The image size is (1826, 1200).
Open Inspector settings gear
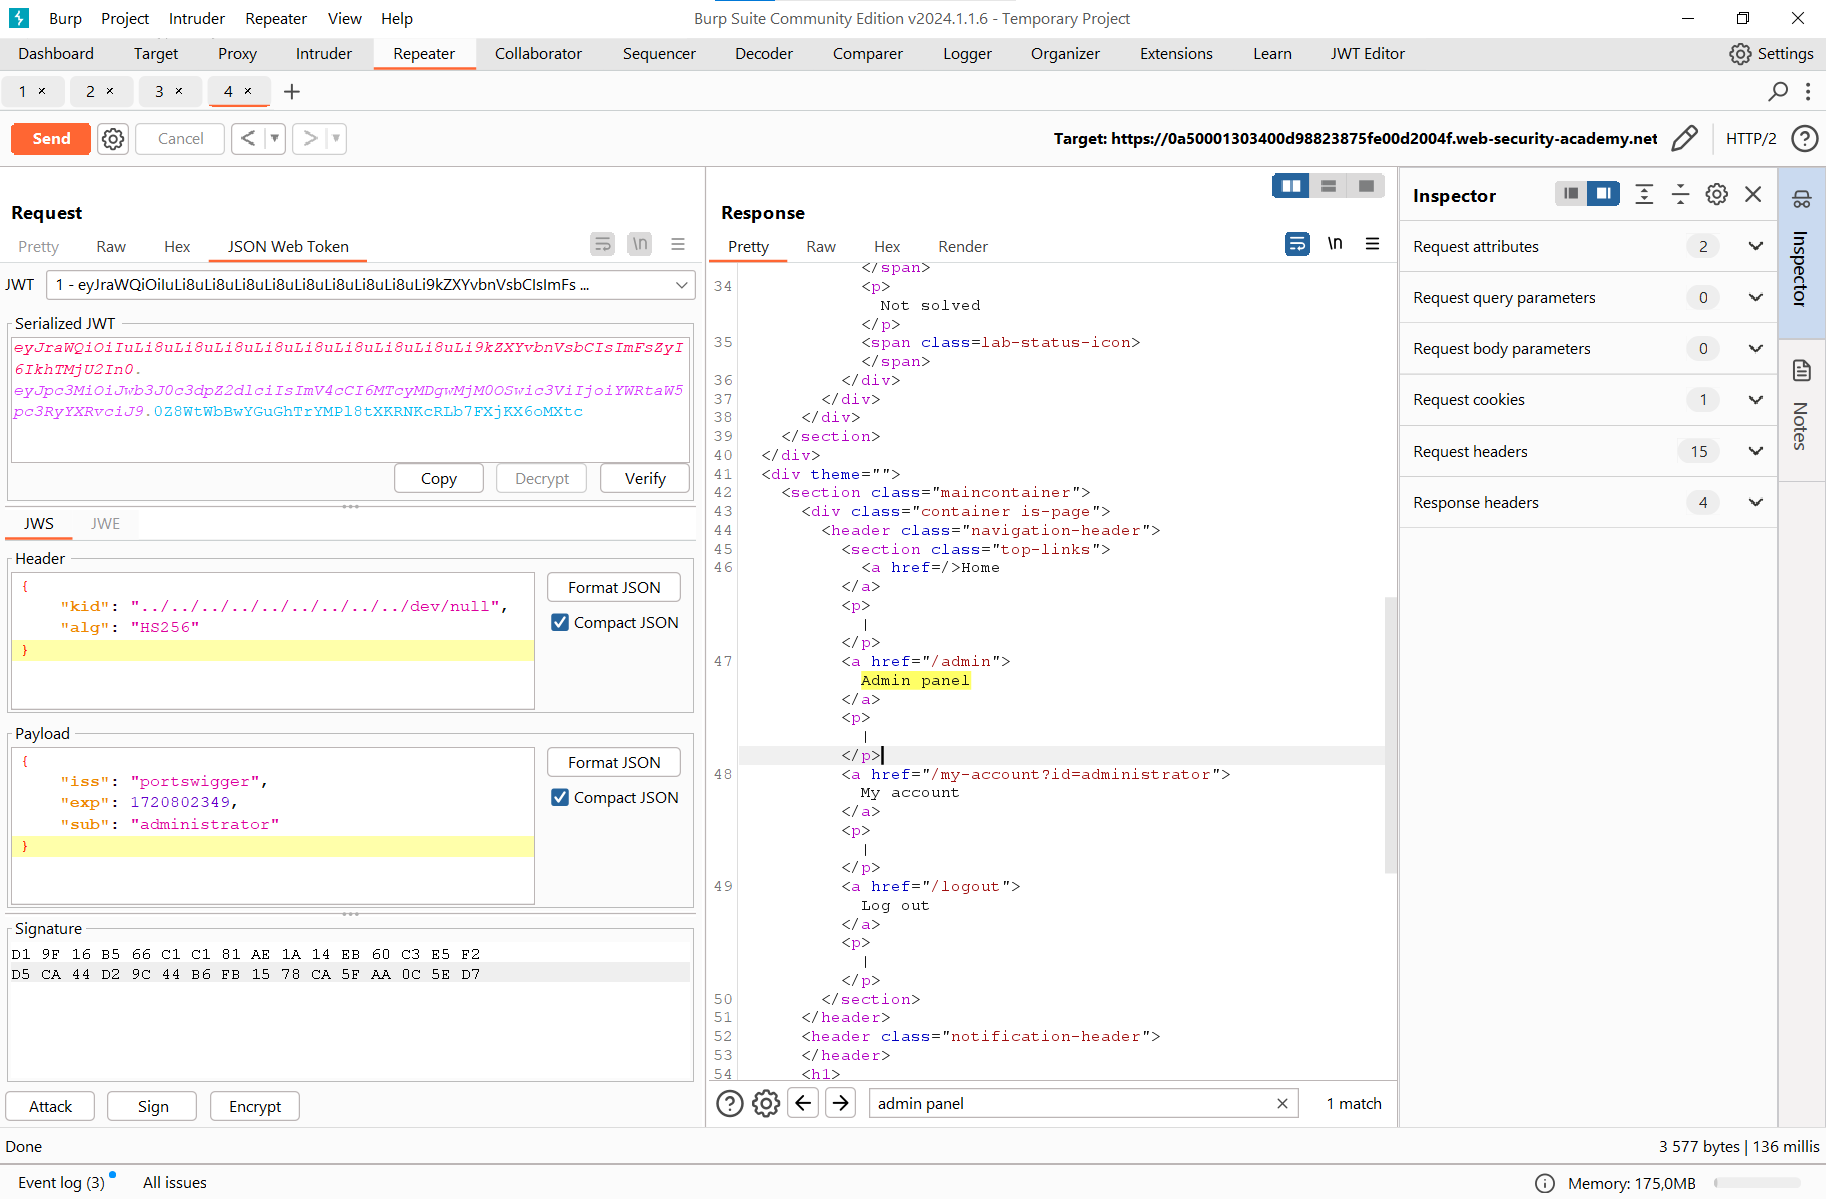1717,194
